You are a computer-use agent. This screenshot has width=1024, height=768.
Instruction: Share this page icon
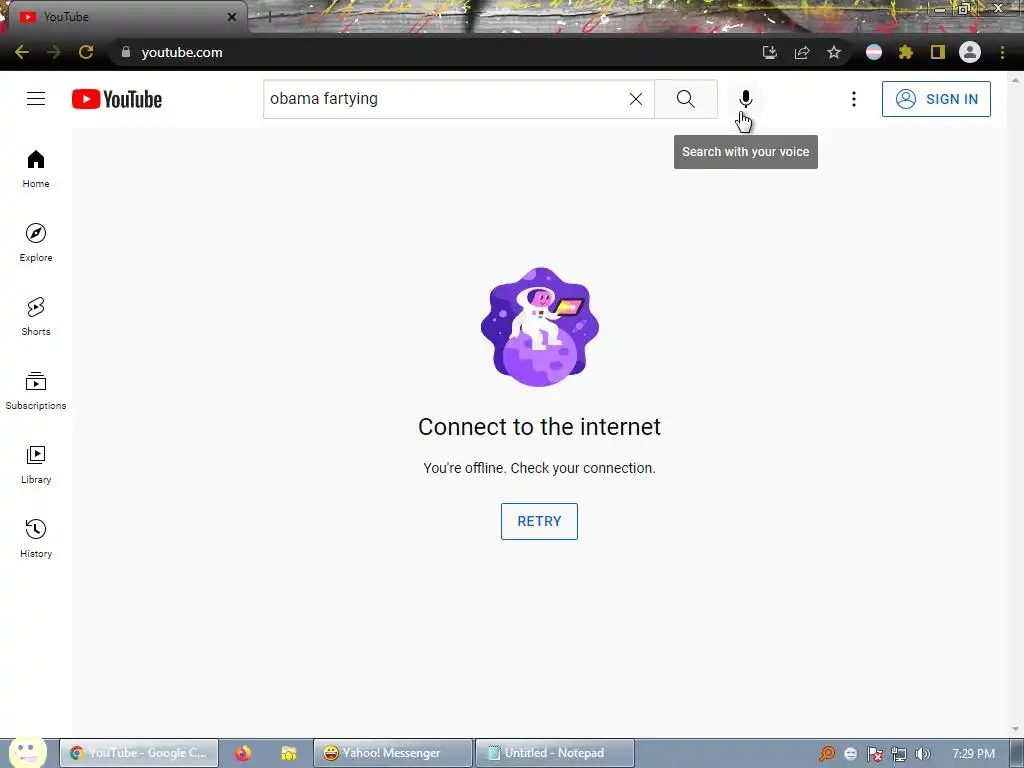[x=802, y=52]
